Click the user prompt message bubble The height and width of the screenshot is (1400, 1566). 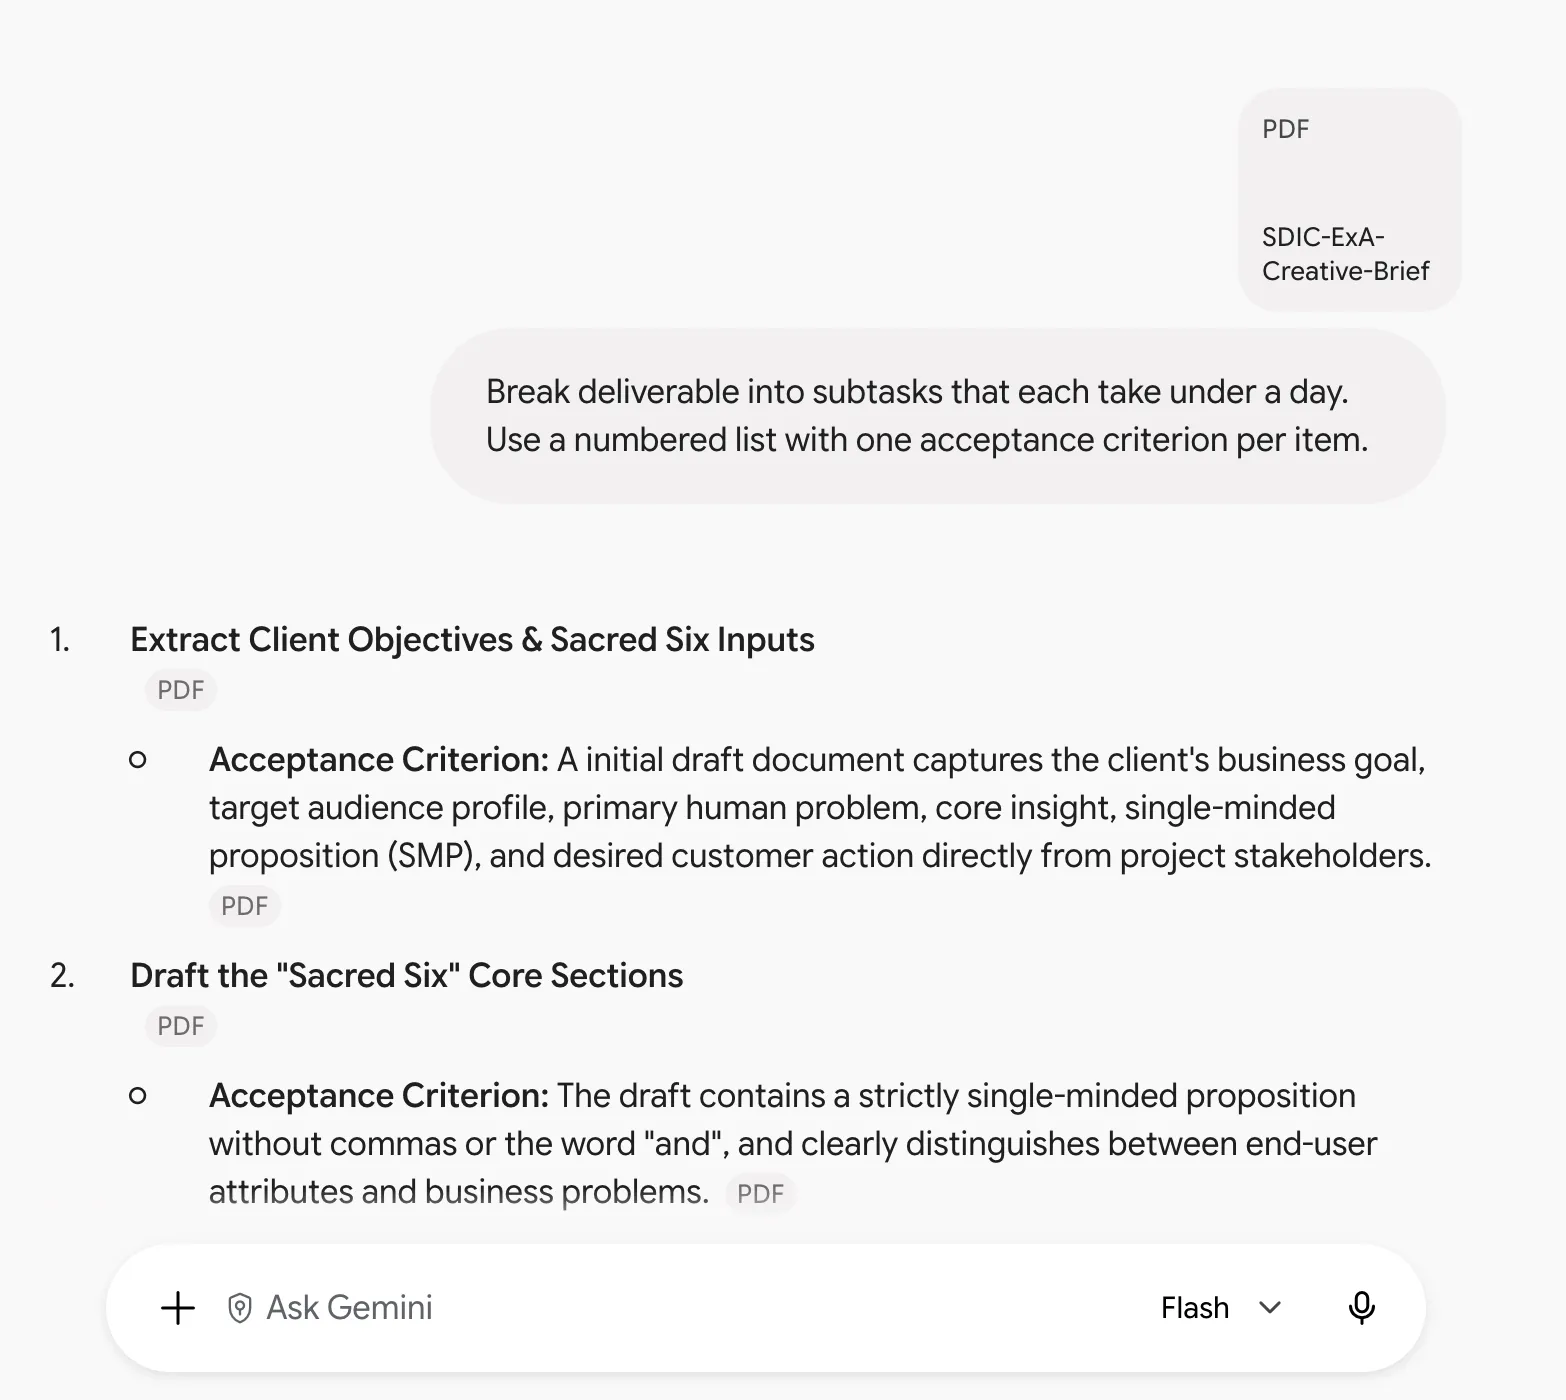pyautogui.click(x=938, y=416)
